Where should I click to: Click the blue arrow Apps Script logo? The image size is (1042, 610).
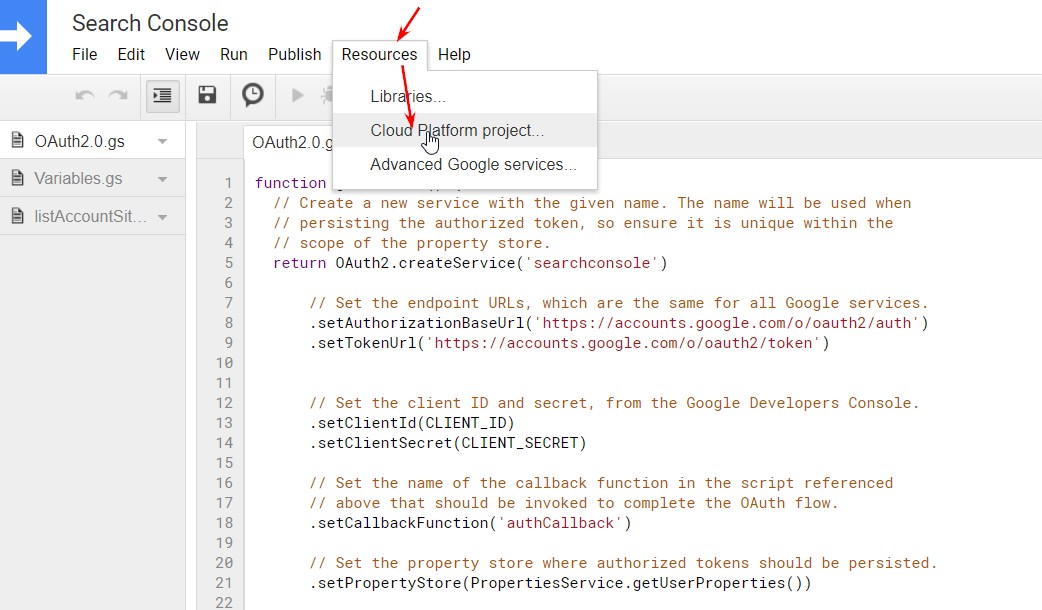point(23,37)
